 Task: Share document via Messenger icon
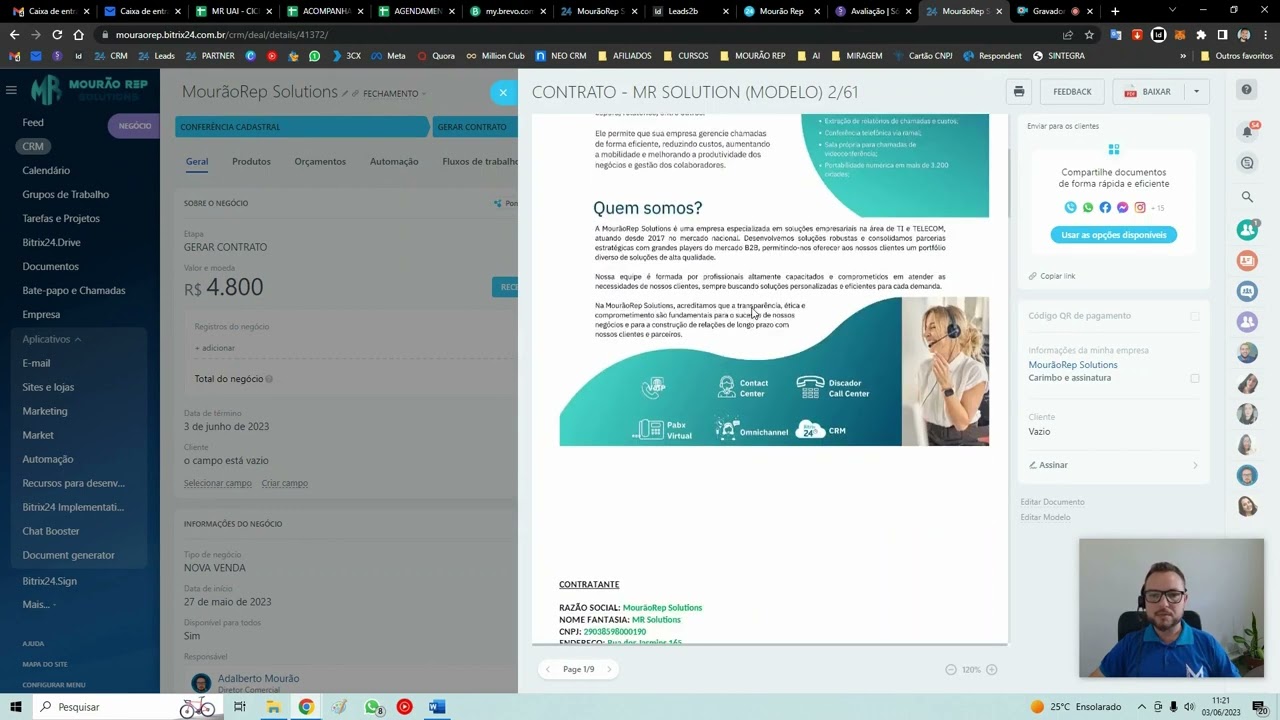pos(1122,207)
